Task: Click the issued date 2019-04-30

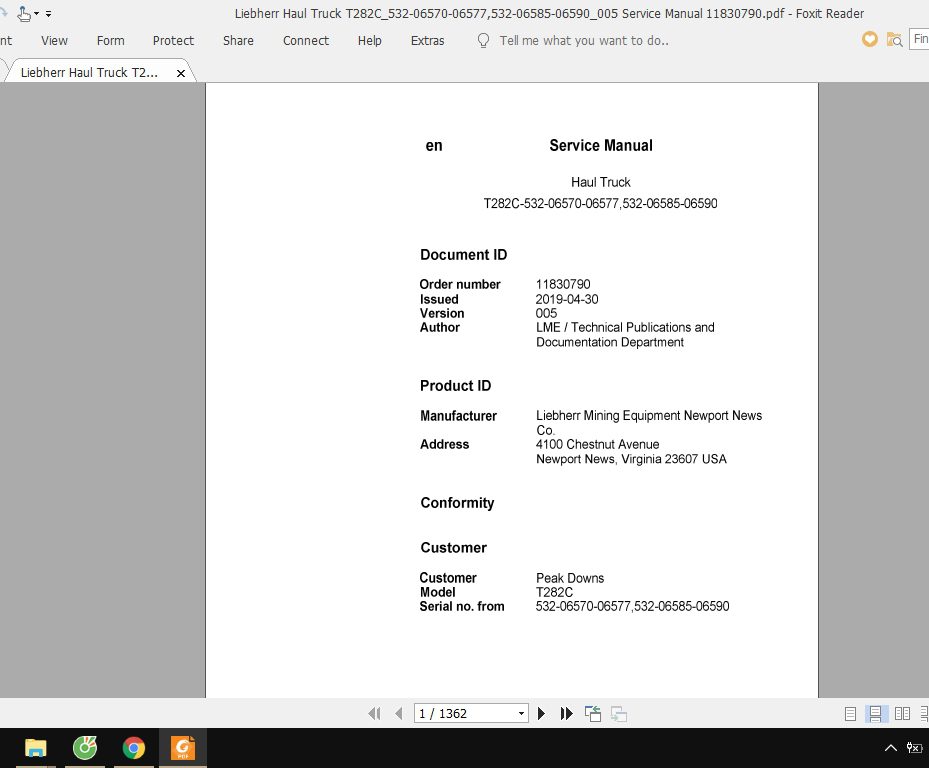Action: [567, 299]
